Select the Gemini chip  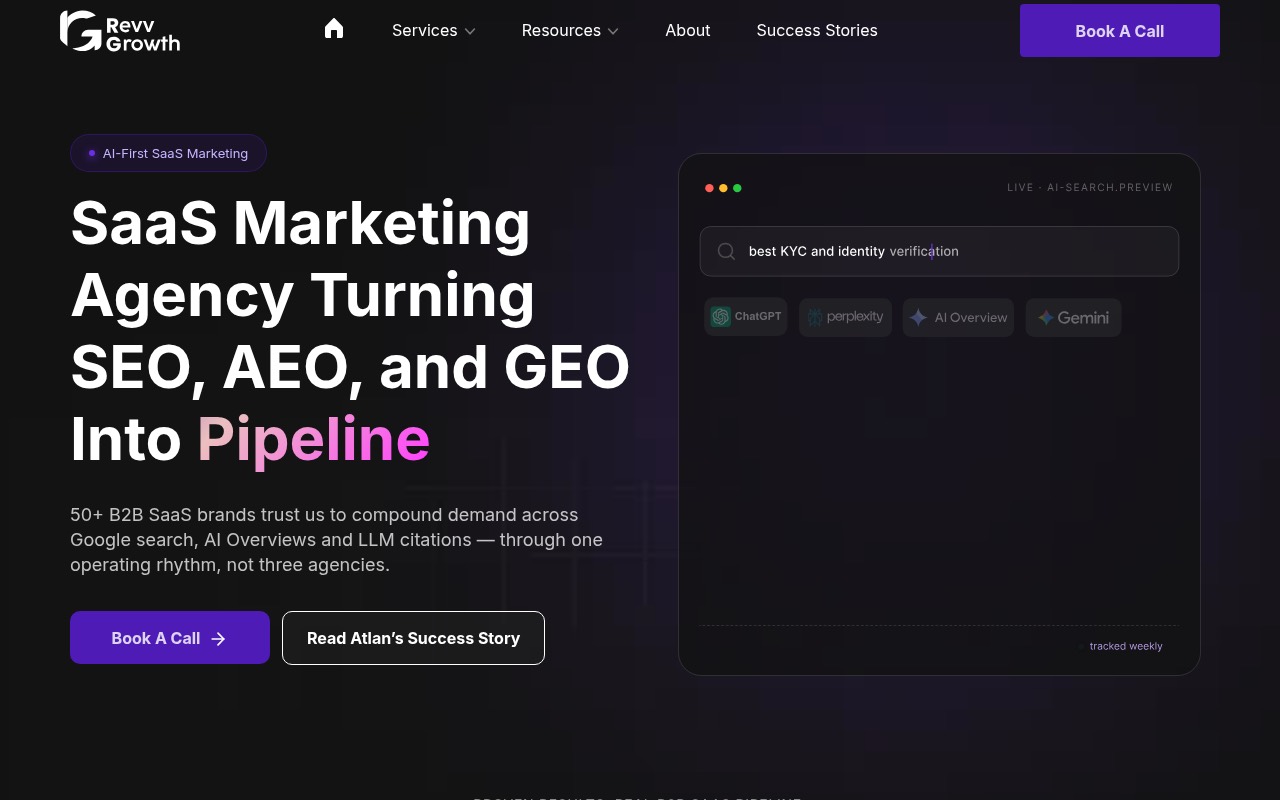[1073, 317]
